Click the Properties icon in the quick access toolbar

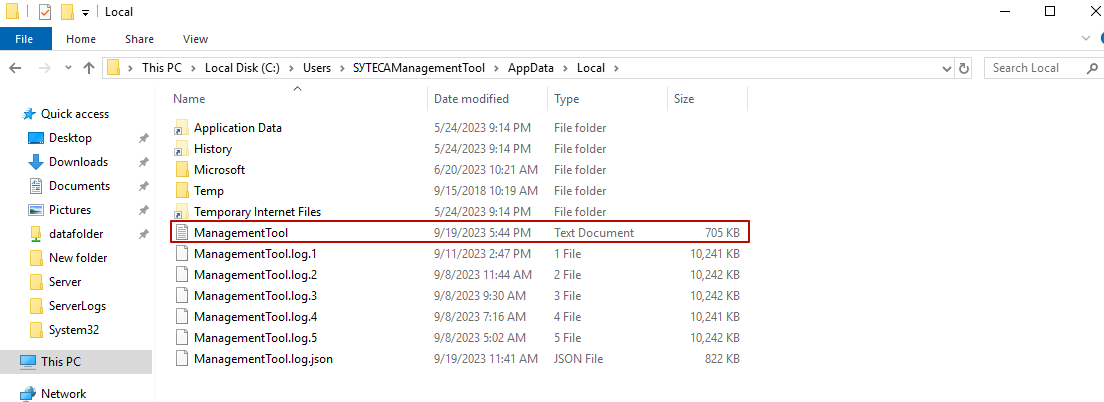point(45,12)
